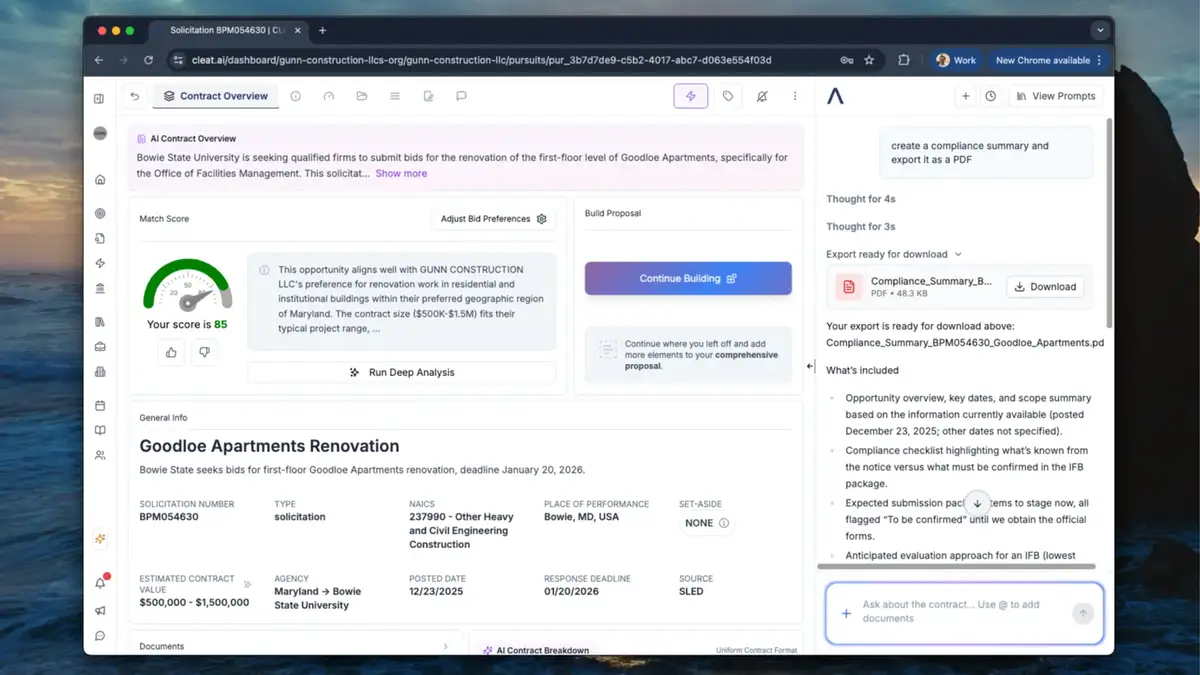
Task: Toggle the muted bell icon in toolbar
Action: 762,96
